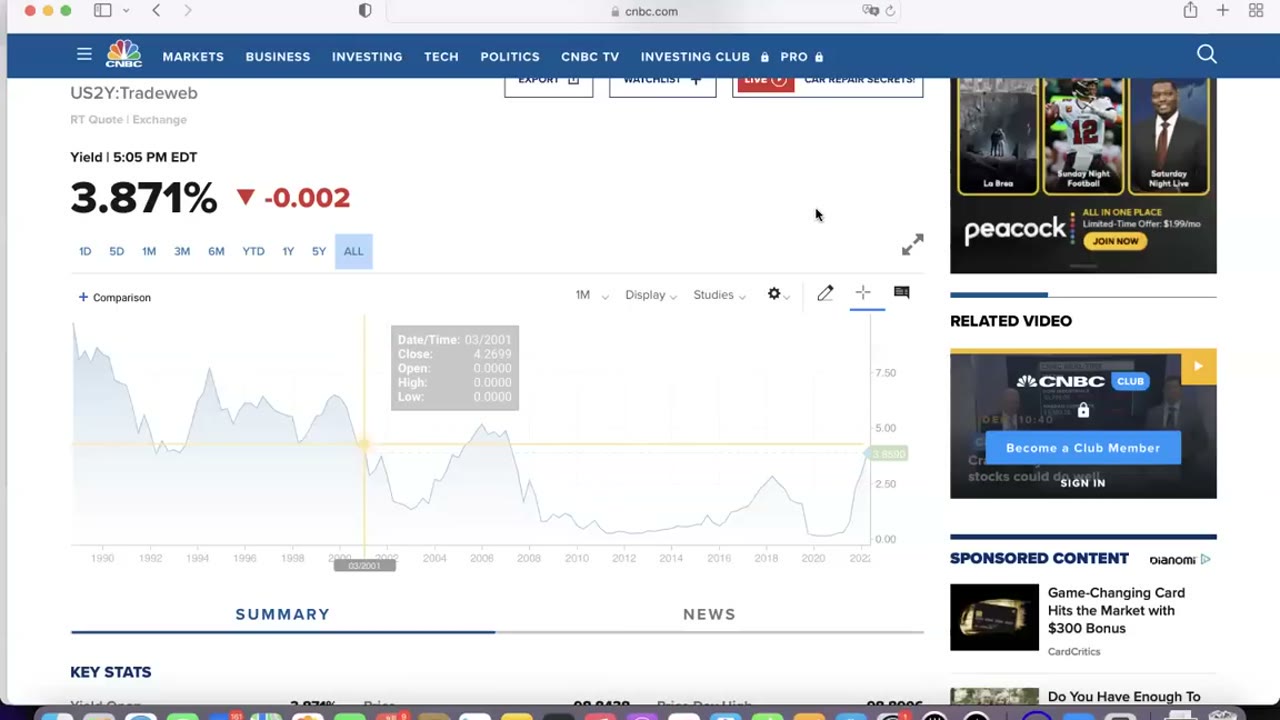Image resolution: width=1280 pixels, height=720 pixels.
Task: Open a new Safari tab
Action: [1223, 10]
